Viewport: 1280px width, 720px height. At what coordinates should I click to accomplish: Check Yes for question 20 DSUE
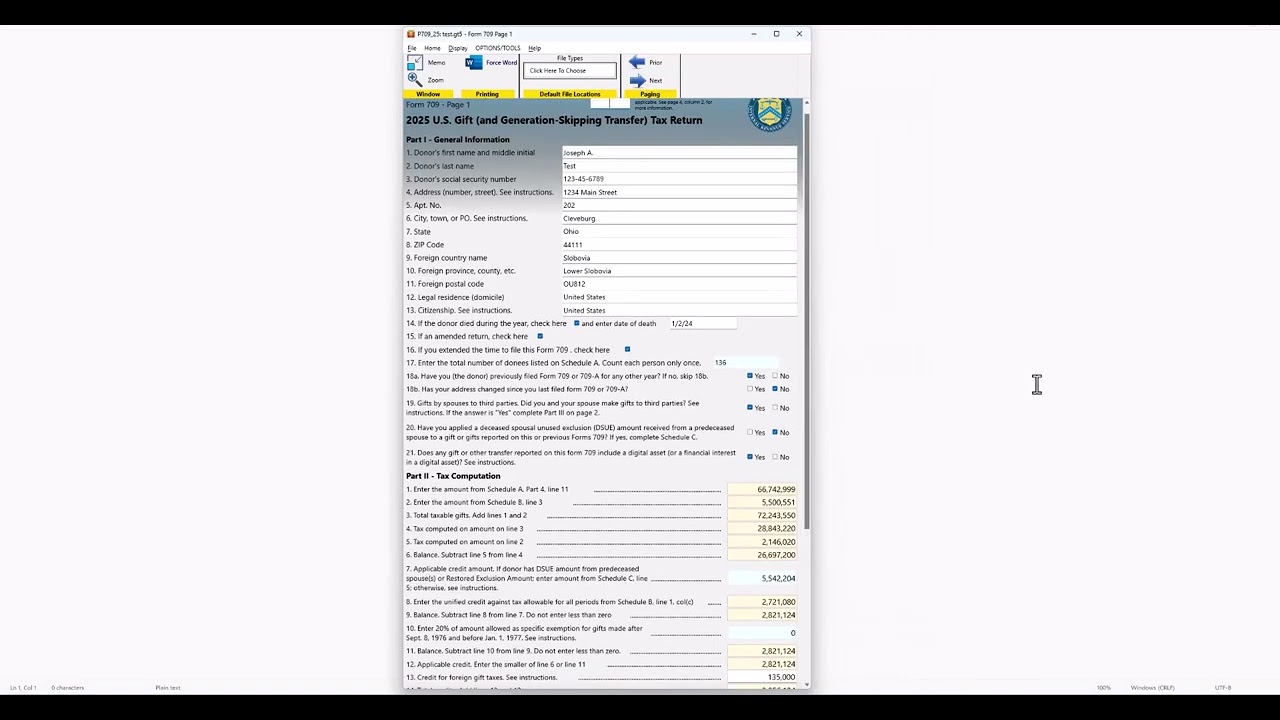[x=750, y=433]
